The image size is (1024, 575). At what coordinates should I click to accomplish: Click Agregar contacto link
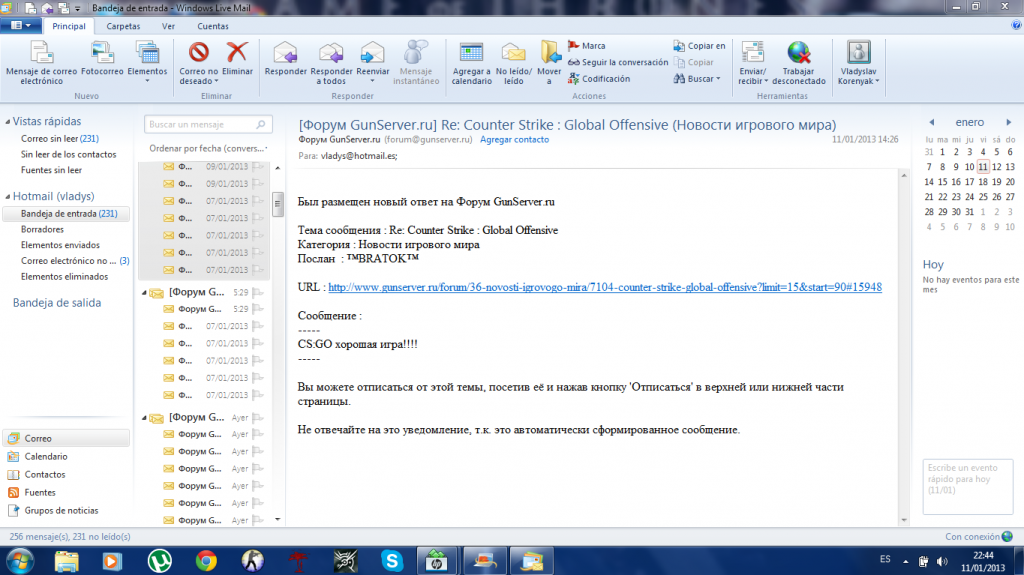(x=514, y=140)
